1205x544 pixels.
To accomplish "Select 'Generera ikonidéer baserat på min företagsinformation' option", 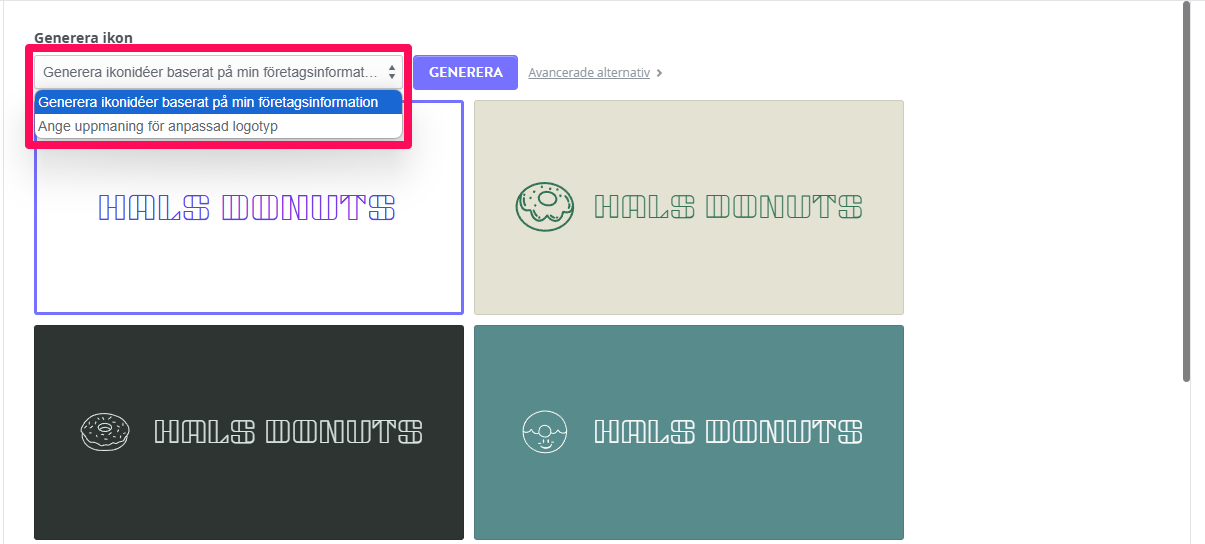I will tap(219, 102).
